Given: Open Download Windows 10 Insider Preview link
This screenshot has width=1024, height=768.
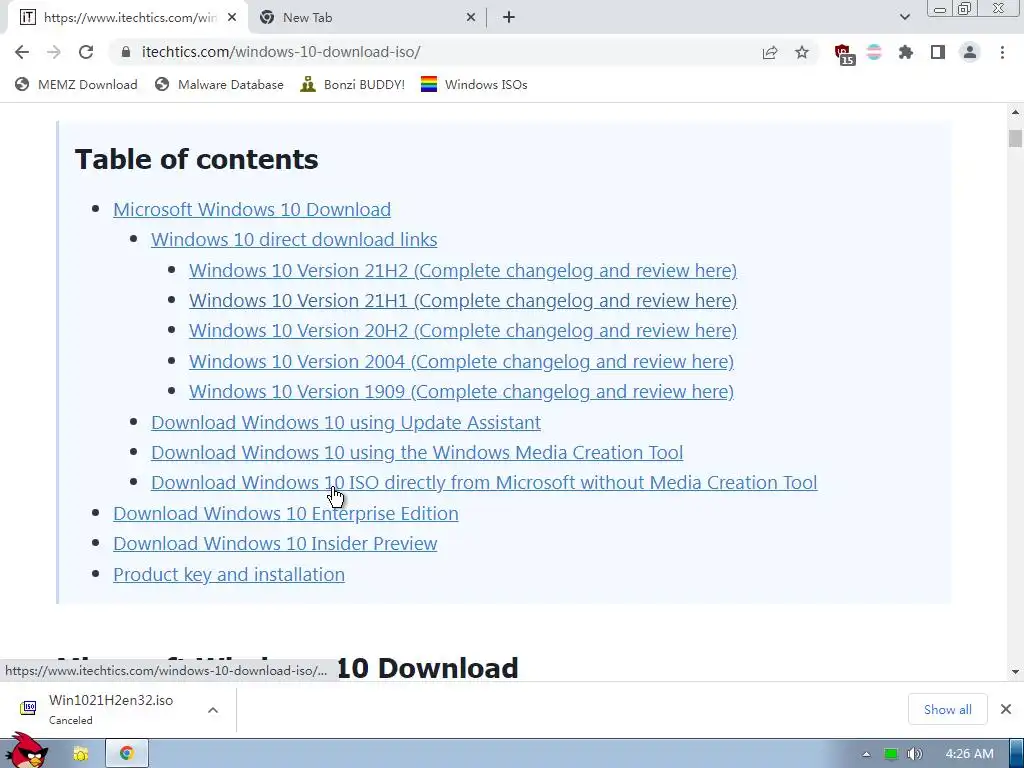Looking at the screenshot, I should (275, 543).
